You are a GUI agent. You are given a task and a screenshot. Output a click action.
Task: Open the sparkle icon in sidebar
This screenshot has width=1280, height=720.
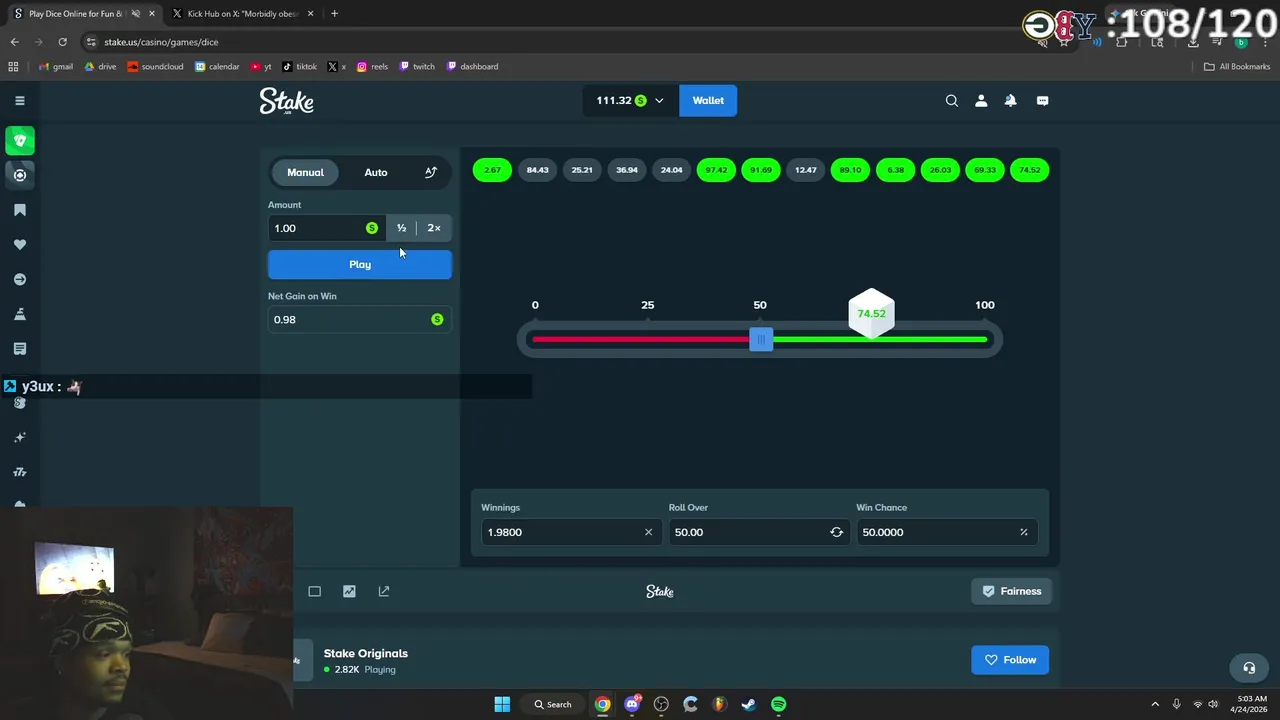click(x=19, y=438)
